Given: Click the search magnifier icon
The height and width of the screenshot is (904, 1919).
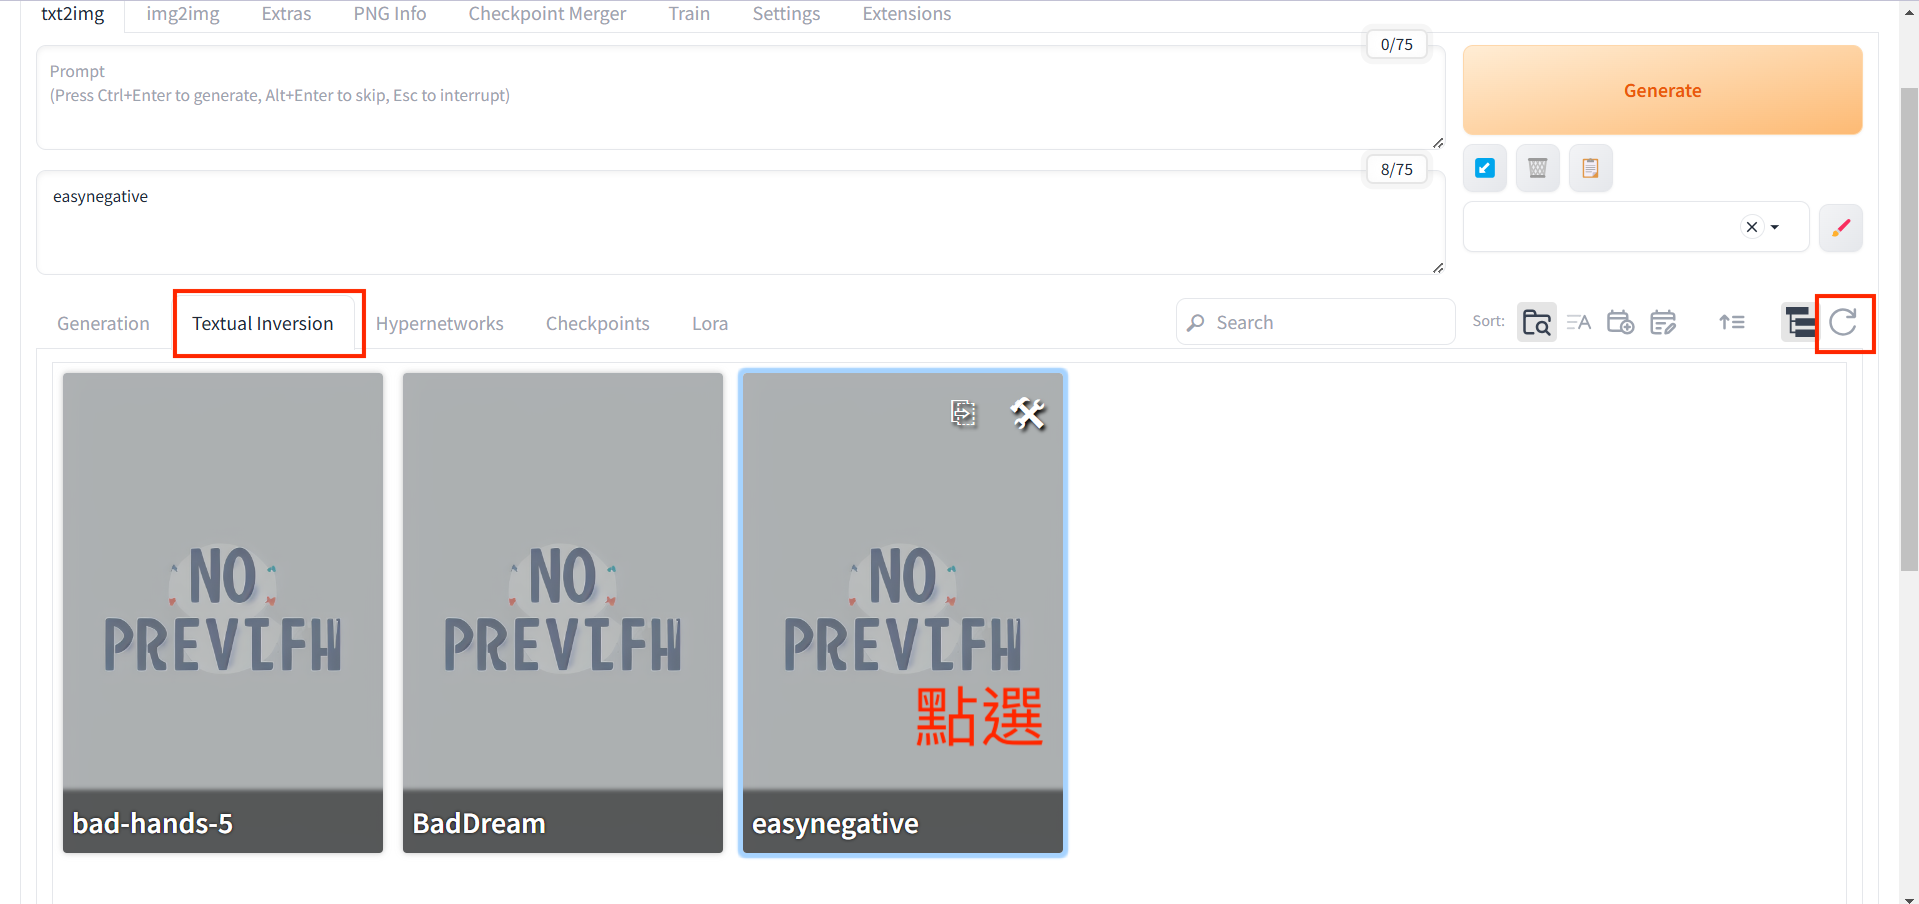Looking at the screenshot, I should click(1196, 323).
